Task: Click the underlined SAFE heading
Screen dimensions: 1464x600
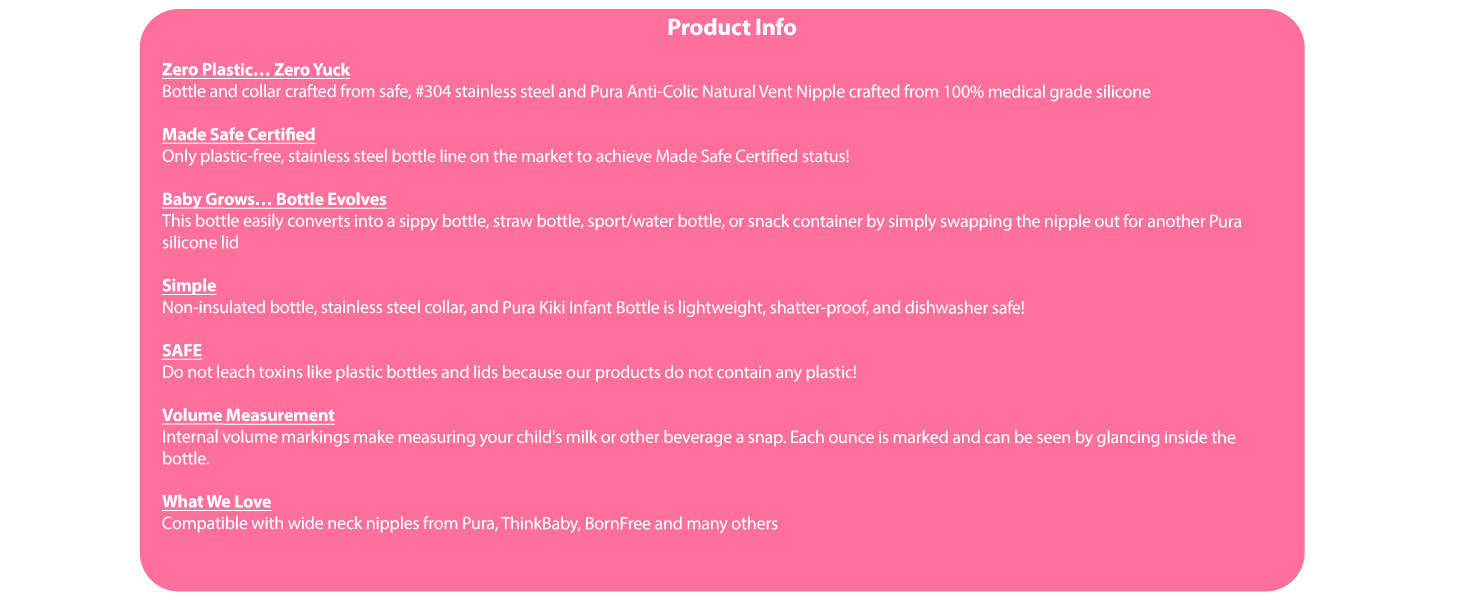Action: coord(182,351)
